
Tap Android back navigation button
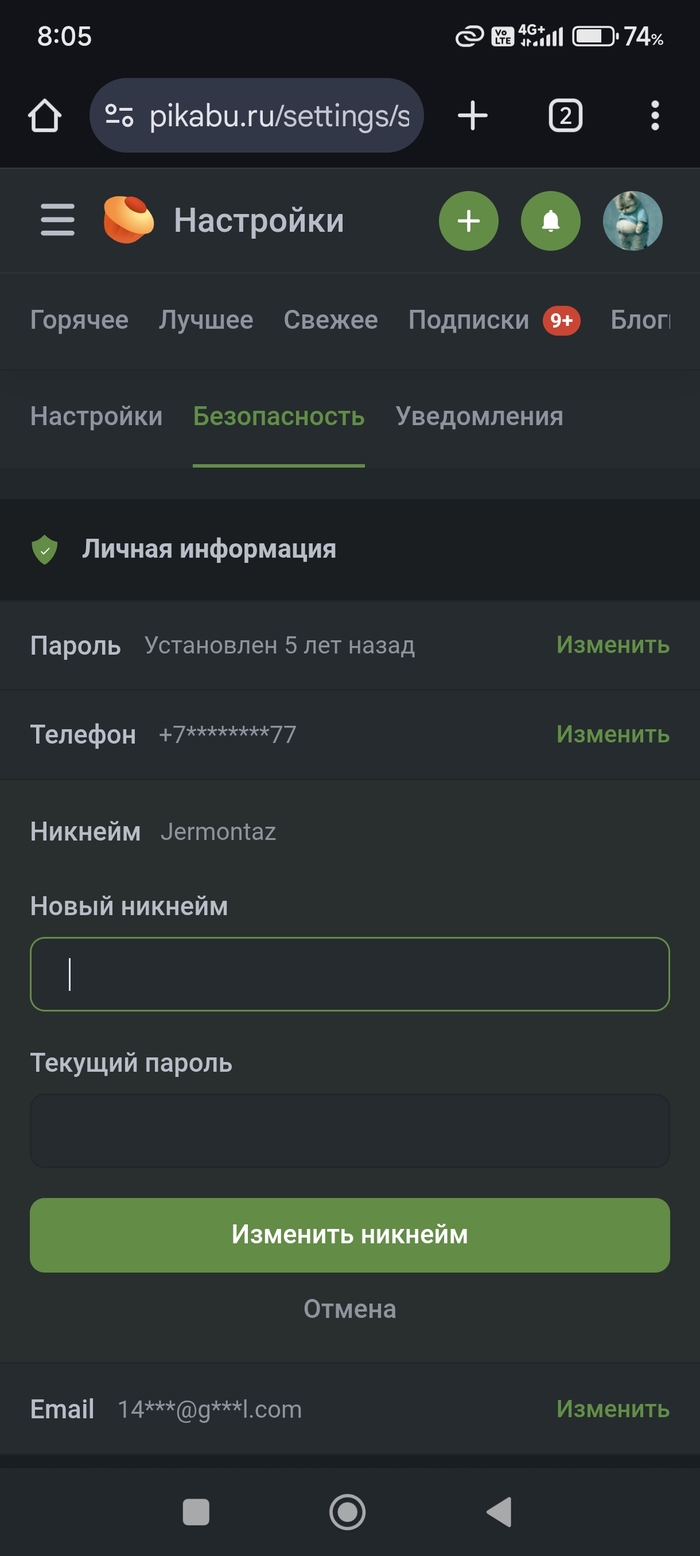499,1512
